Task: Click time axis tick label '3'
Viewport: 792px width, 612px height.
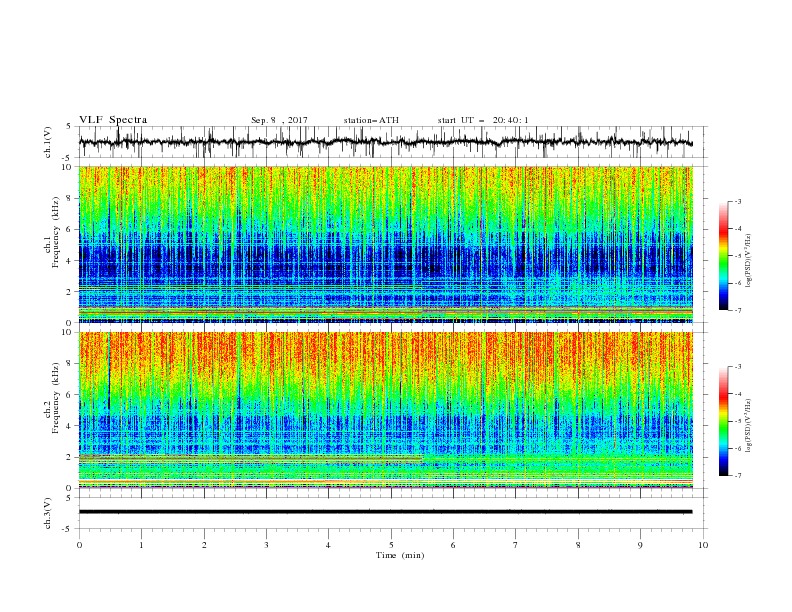Action: click(x=266, y=545)
